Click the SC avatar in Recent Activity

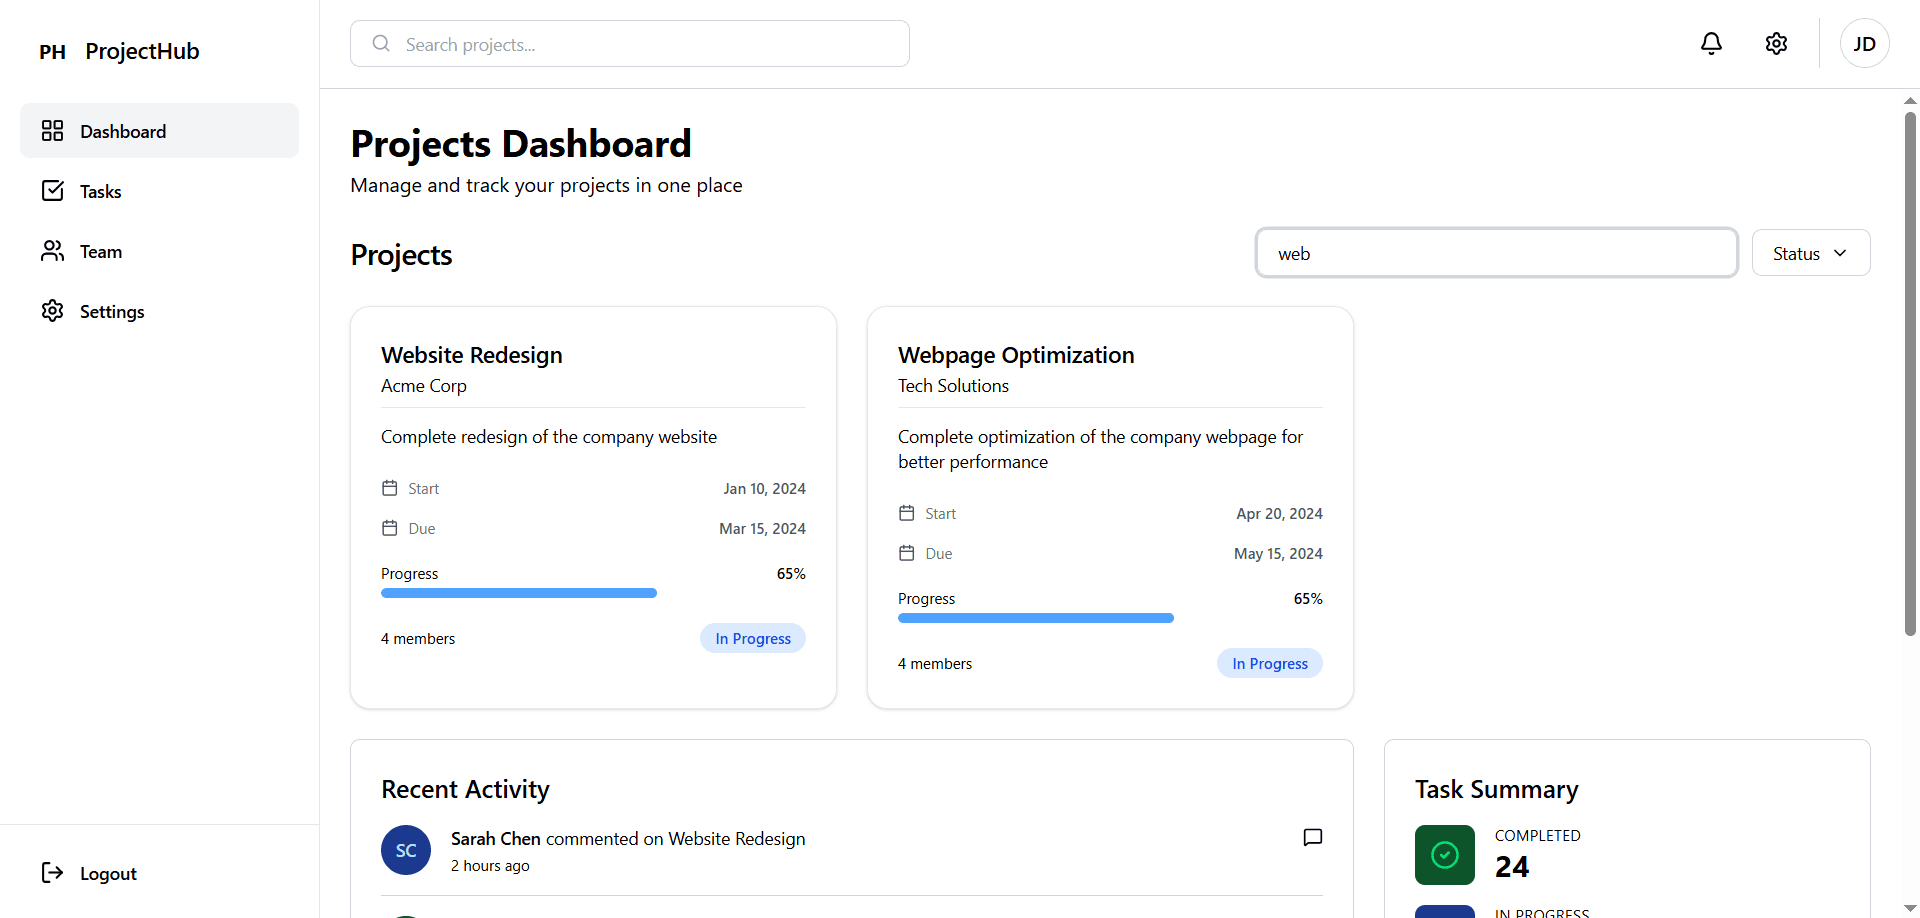[406, 850]
